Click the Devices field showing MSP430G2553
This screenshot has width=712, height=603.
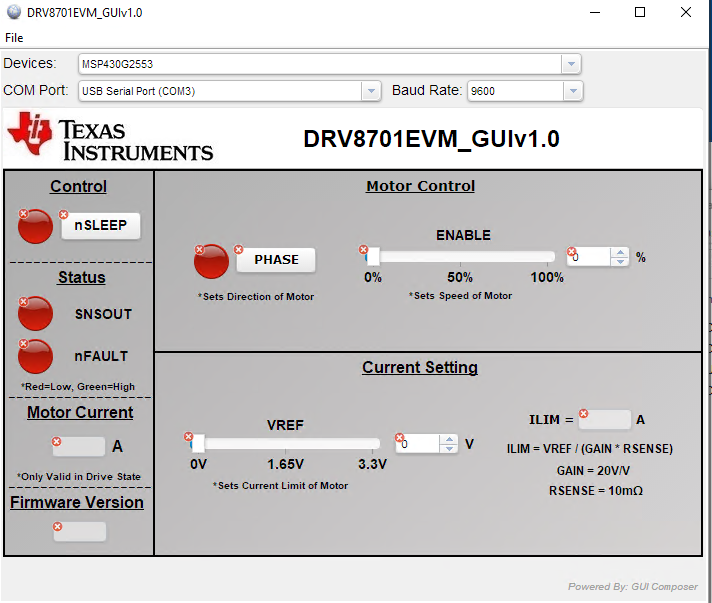[329, 64]
